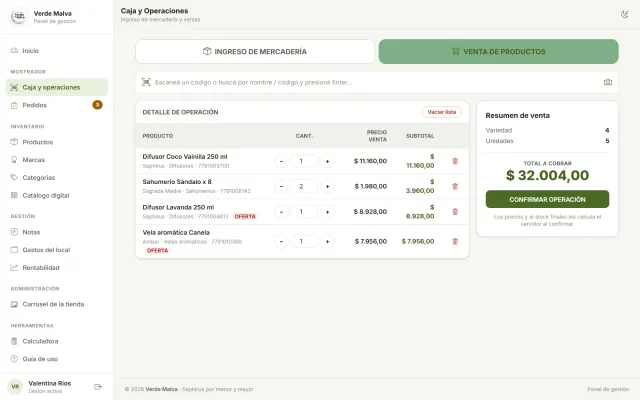Focus the product search input
640x400 pixels.
376,82
